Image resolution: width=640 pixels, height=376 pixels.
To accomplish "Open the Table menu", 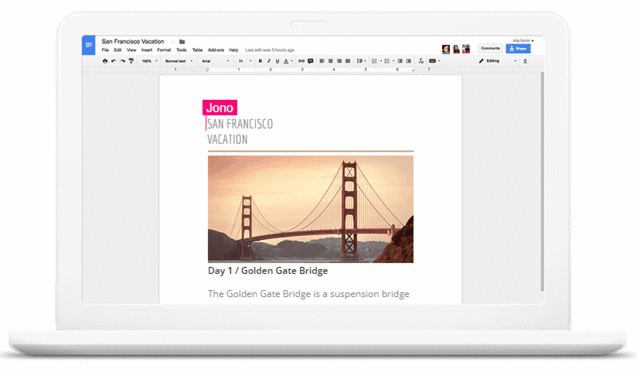I will pyautogui.click(x=198, y=50).
